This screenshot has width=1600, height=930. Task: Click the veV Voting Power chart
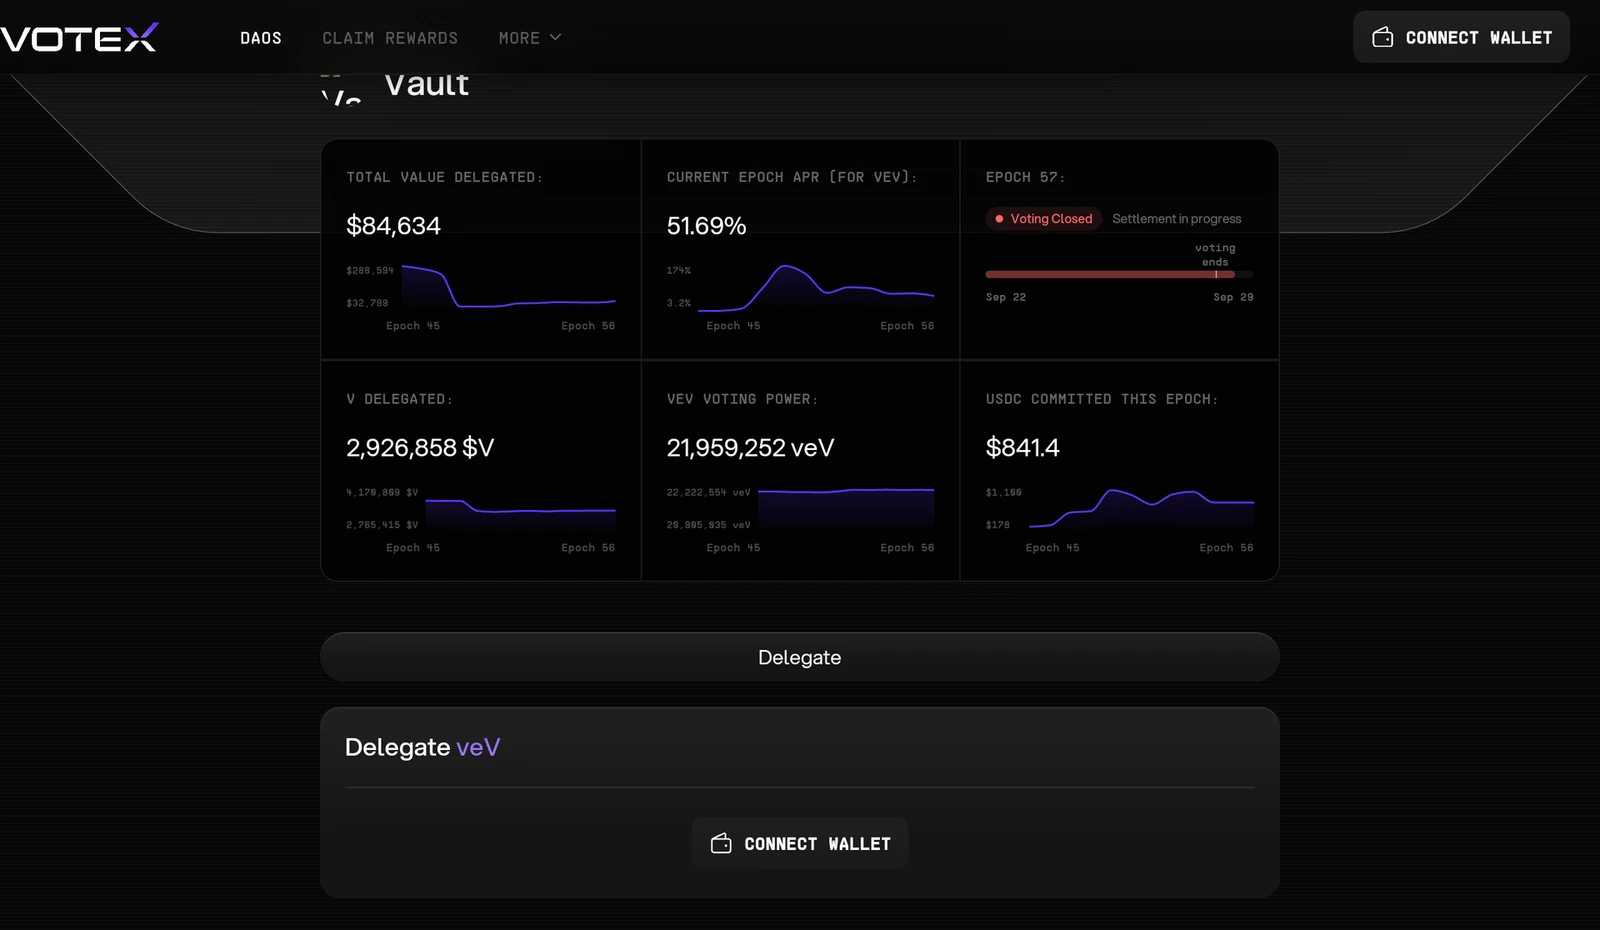coord(846,509)
